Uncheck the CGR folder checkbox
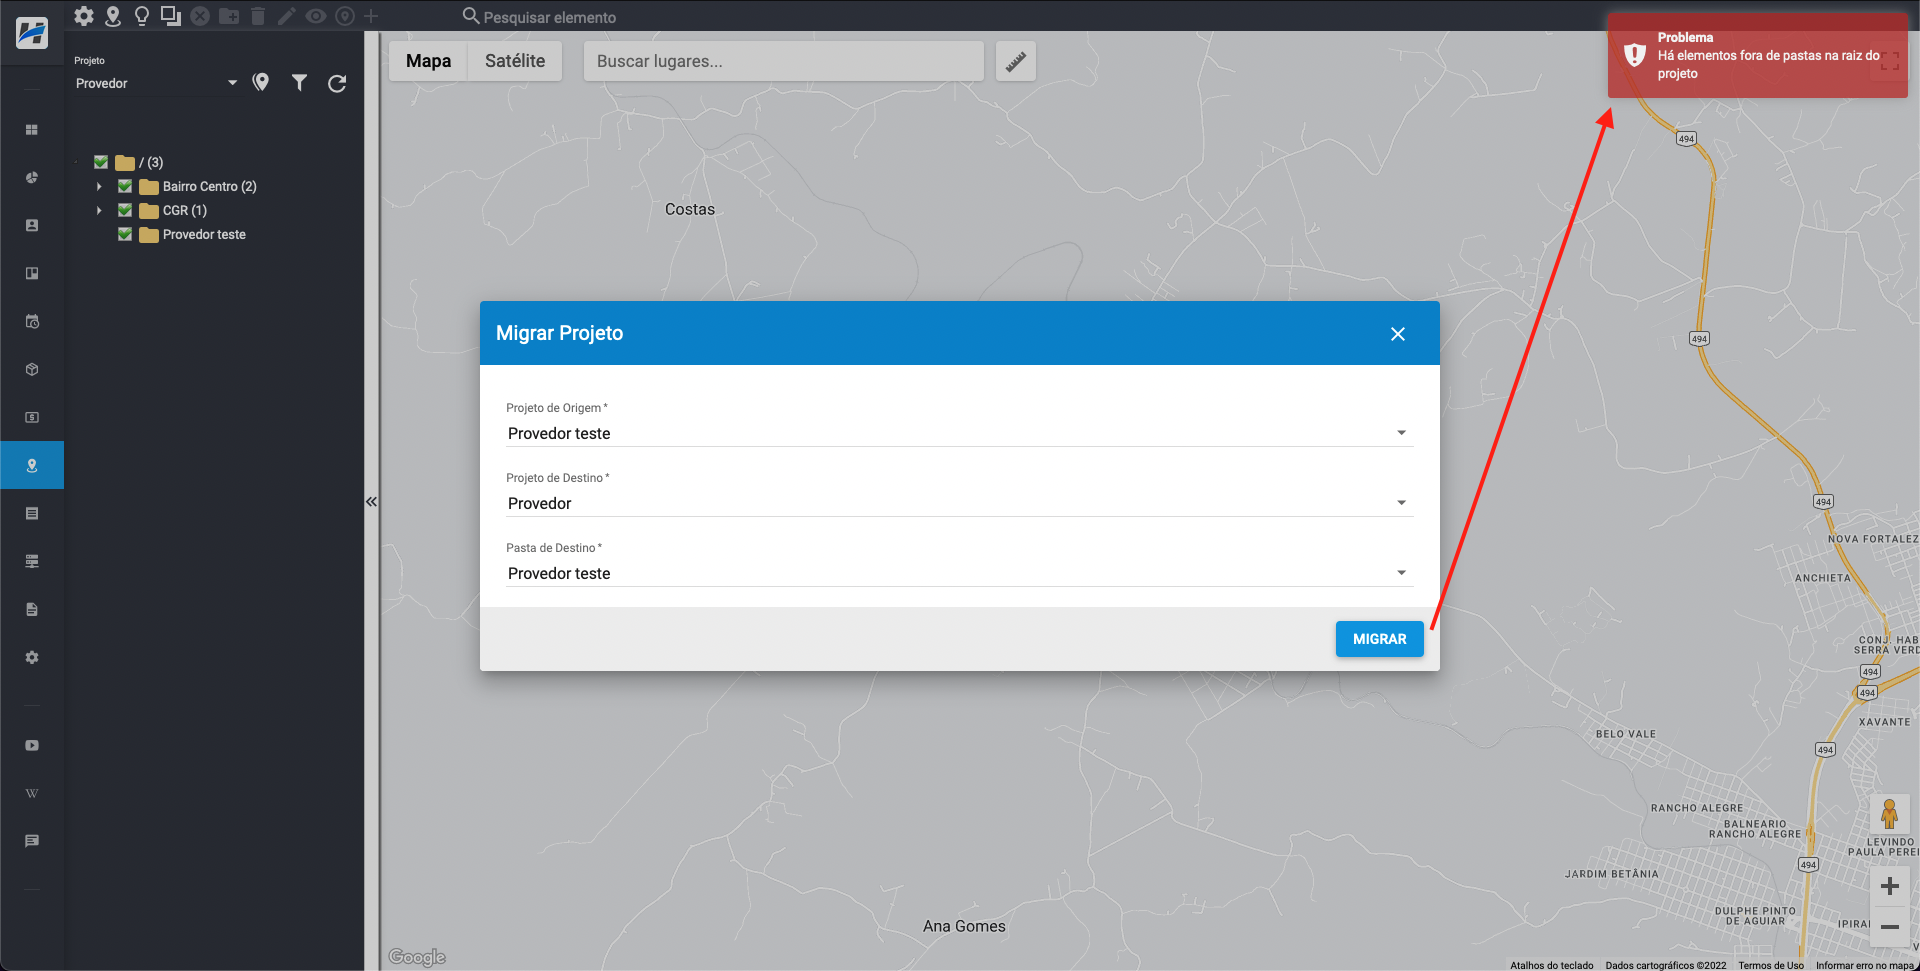This screenshot has width=1920, height=971. coord(125,210)
